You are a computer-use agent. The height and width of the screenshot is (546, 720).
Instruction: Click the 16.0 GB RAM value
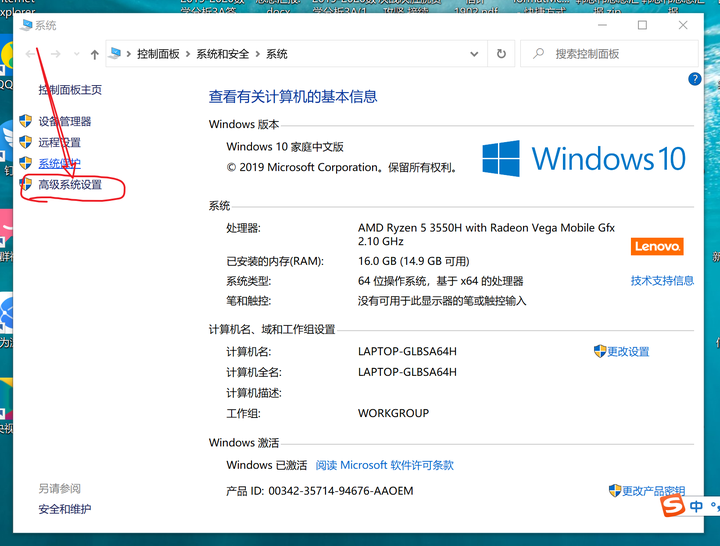pos(414,261)
